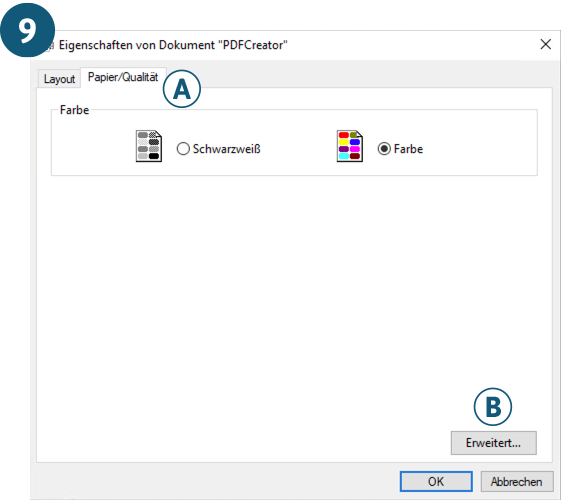Viewport: 561px width, 500px height.
Task: Select the Farbe radio button
Action: 384,149
